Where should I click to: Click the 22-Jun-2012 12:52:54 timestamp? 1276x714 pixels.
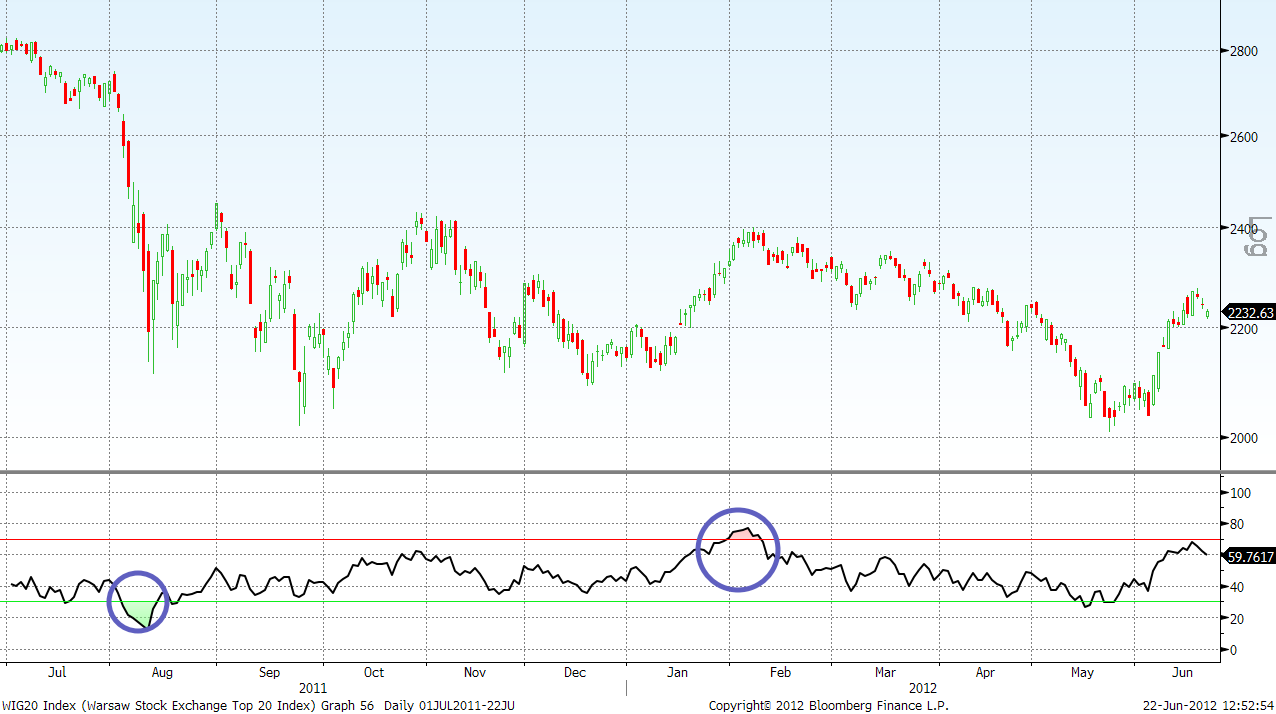1209,706
